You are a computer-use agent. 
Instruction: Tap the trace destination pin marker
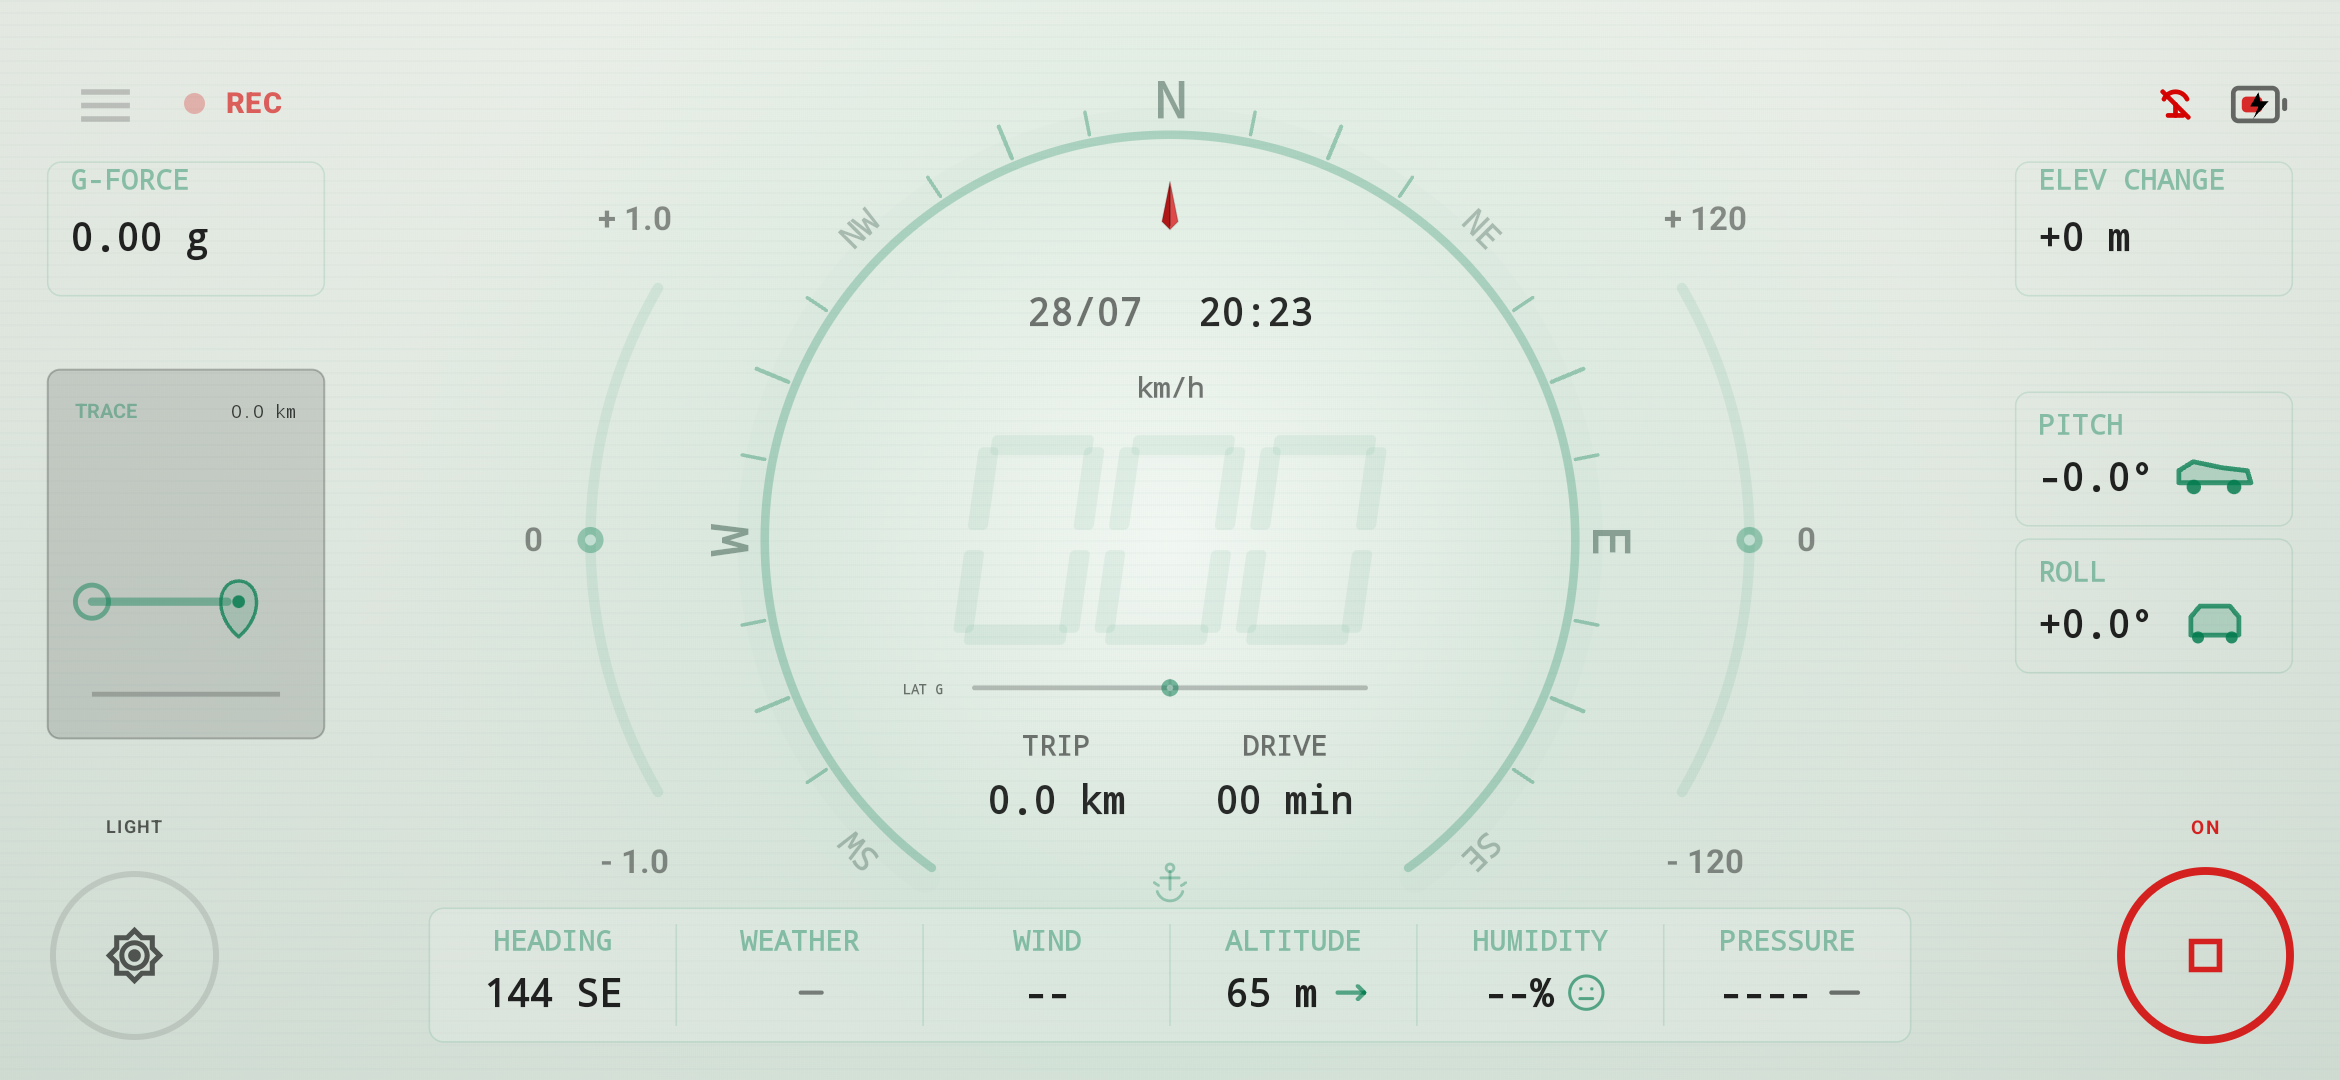pyautogui.click(x=238, y=607)
